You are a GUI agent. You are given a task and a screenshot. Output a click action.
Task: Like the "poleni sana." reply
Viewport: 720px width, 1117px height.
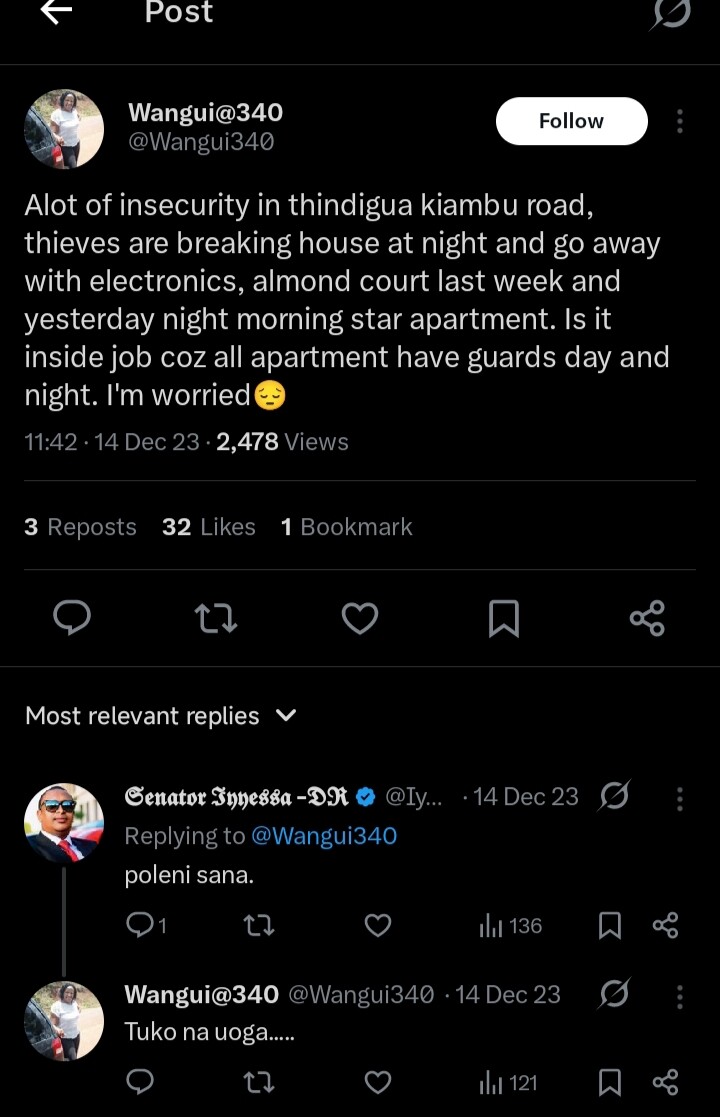[x=377, y=926]
